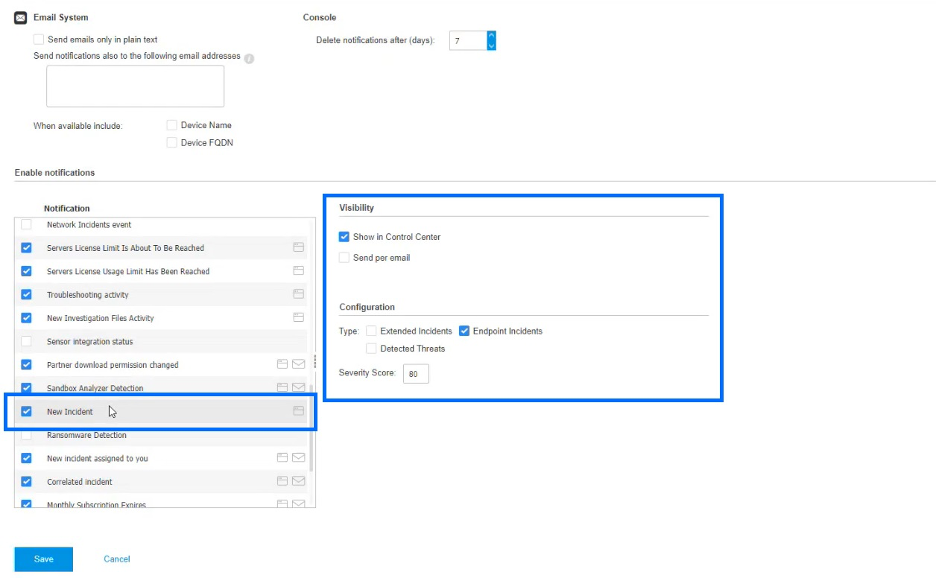The width and height of the screenshot is (936, 578).
Task: Click the Email System envelope icon
Action: pyautogui.click(x=20, y=17)
